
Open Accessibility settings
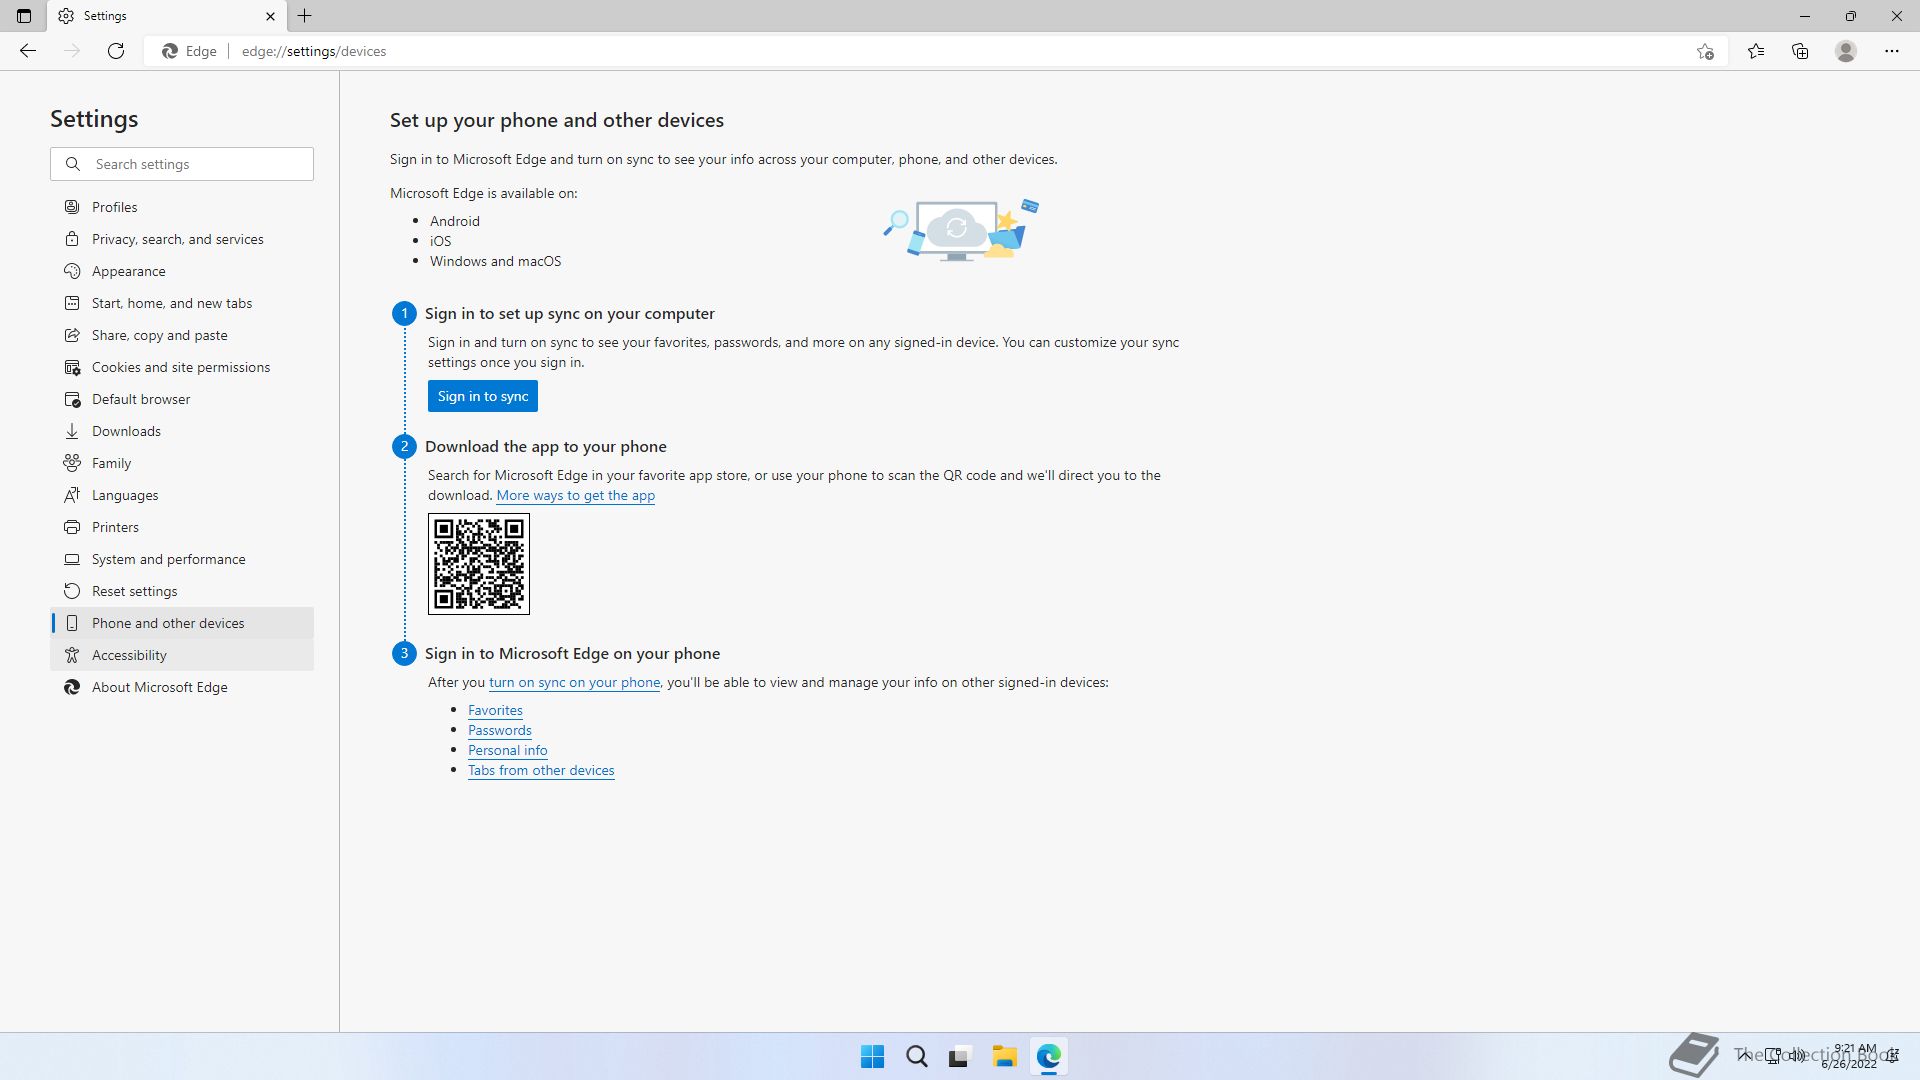tap(182, 655)
